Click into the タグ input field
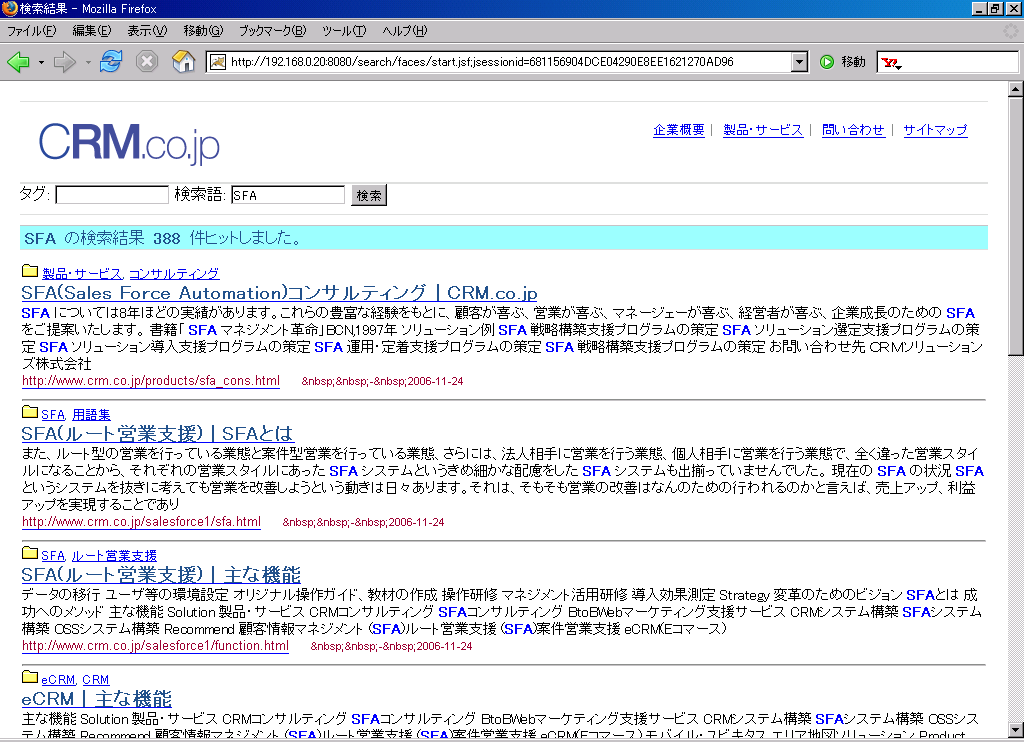1024x742 pixels. (112, 195)
